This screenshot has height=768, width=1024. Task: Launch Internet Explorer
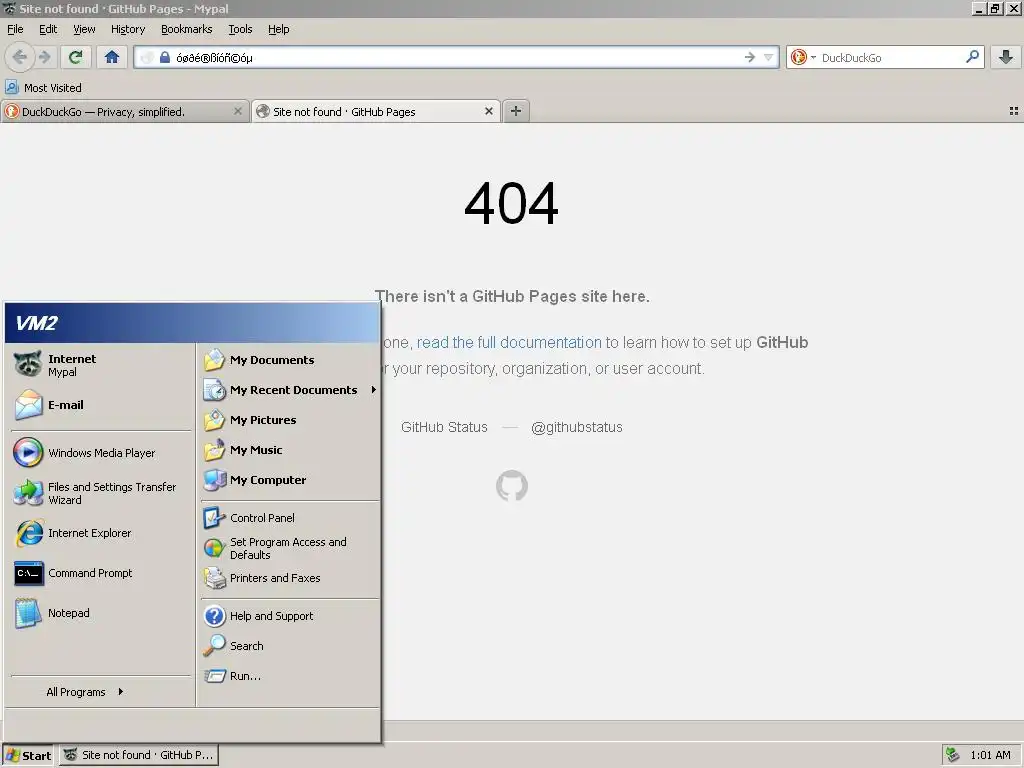point(101,534)
